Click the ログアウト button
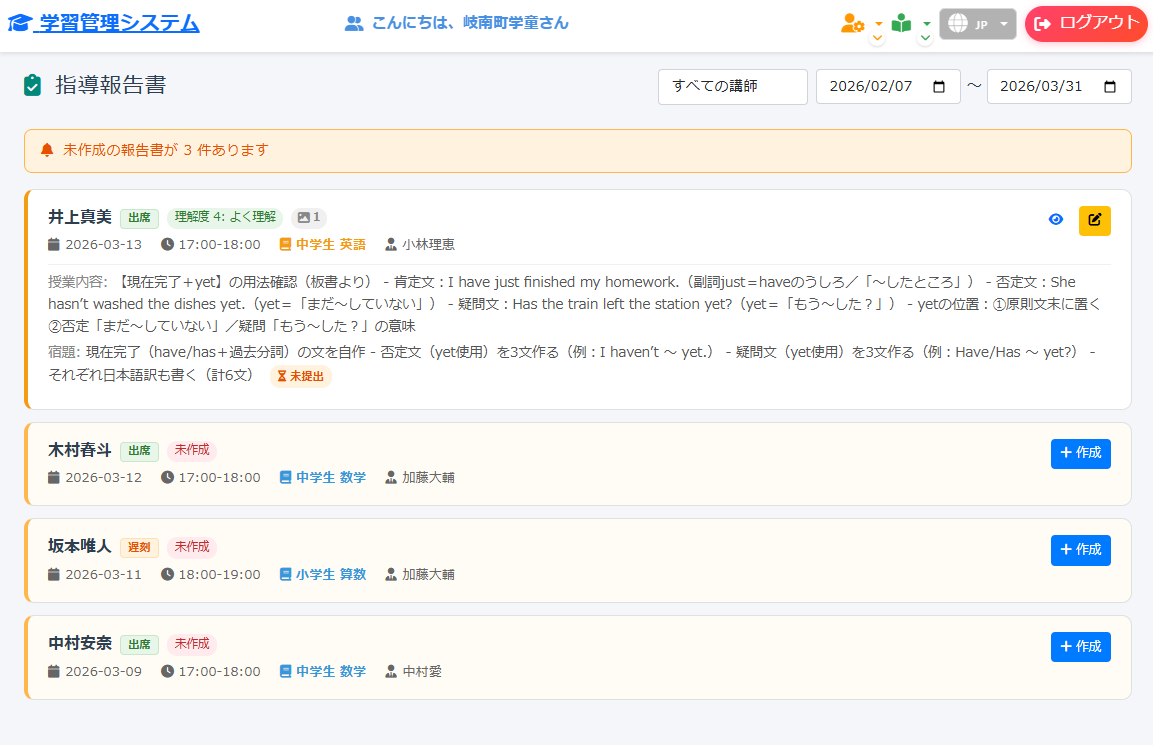Screen dimensions: 1153x745 point(1085,24)
